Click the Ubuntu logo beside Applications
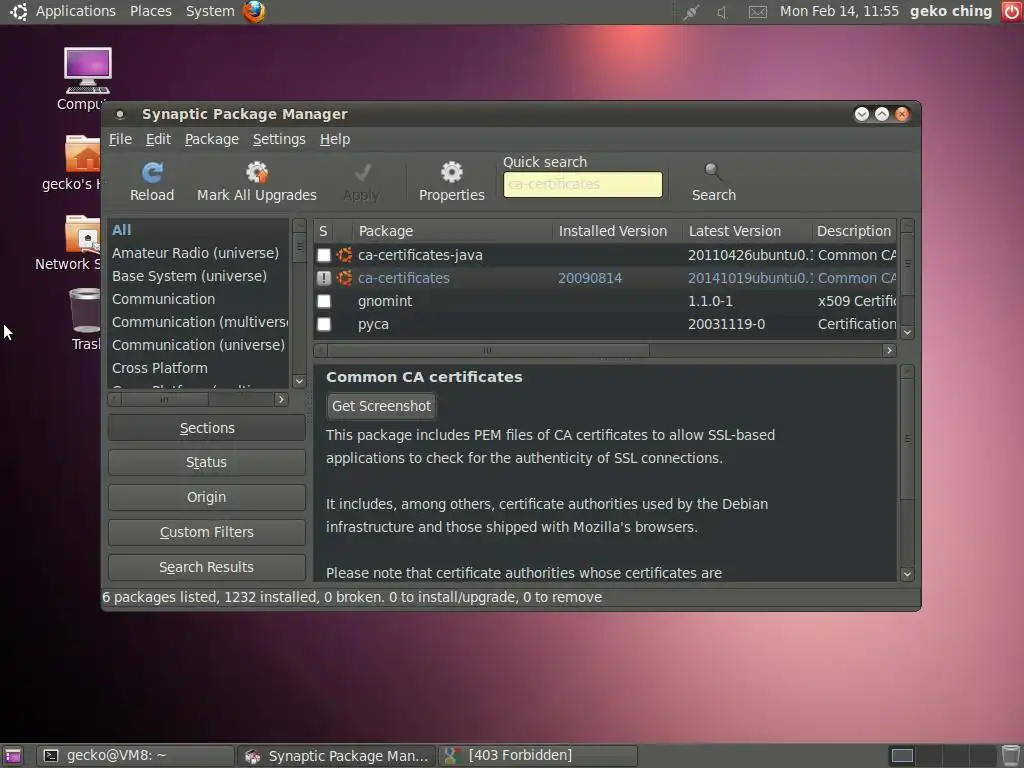Screen dimensions: 1024x768 point(18,11)
